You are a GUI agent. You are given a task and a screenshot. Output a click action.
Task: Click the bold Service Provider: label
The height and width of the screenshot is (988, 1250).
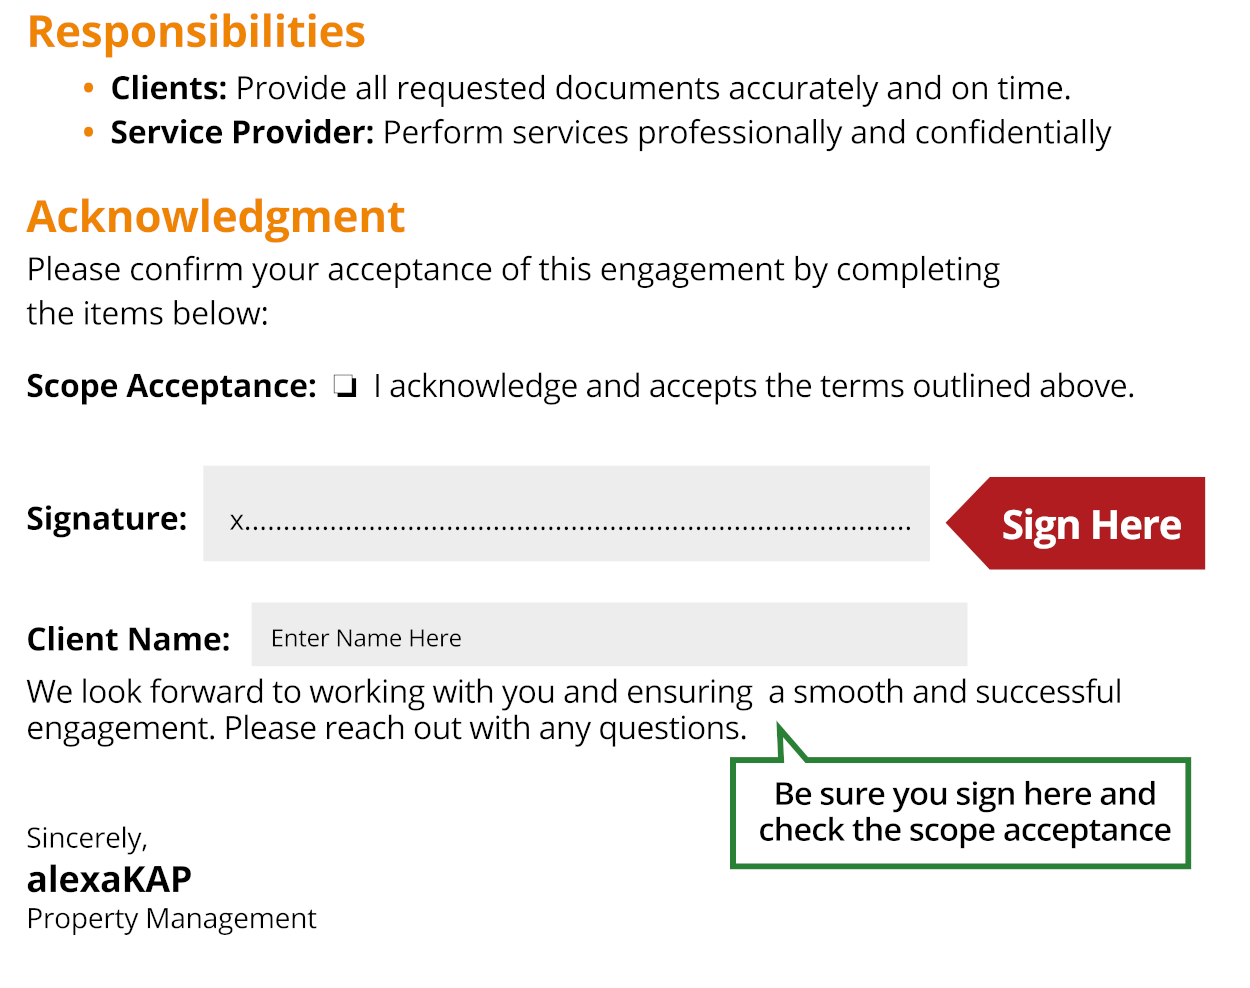point(242,133)
